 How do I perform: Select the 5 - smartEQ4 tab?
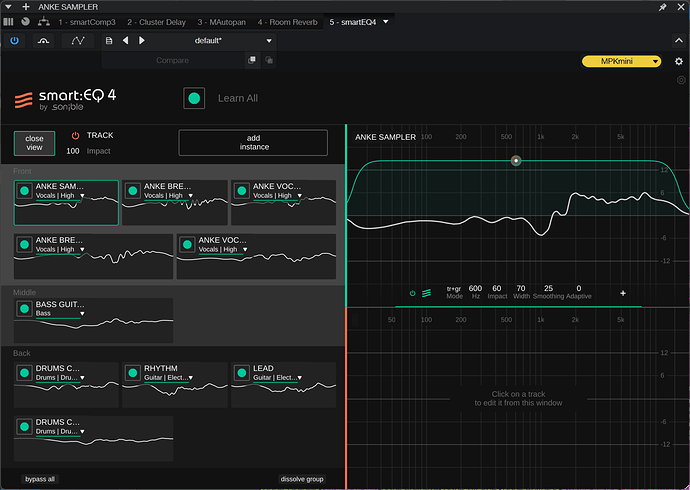352,22
